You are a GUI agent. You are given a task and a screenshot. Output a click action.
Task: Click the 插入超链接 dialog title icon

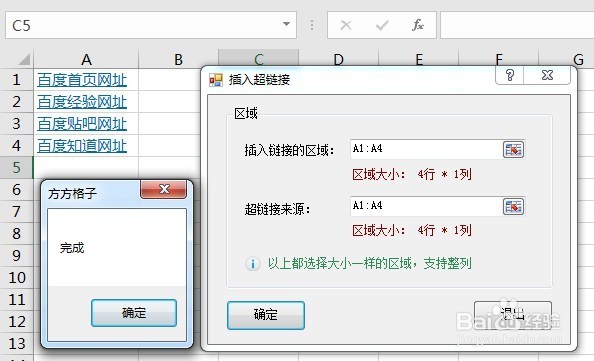click(216, 80)
